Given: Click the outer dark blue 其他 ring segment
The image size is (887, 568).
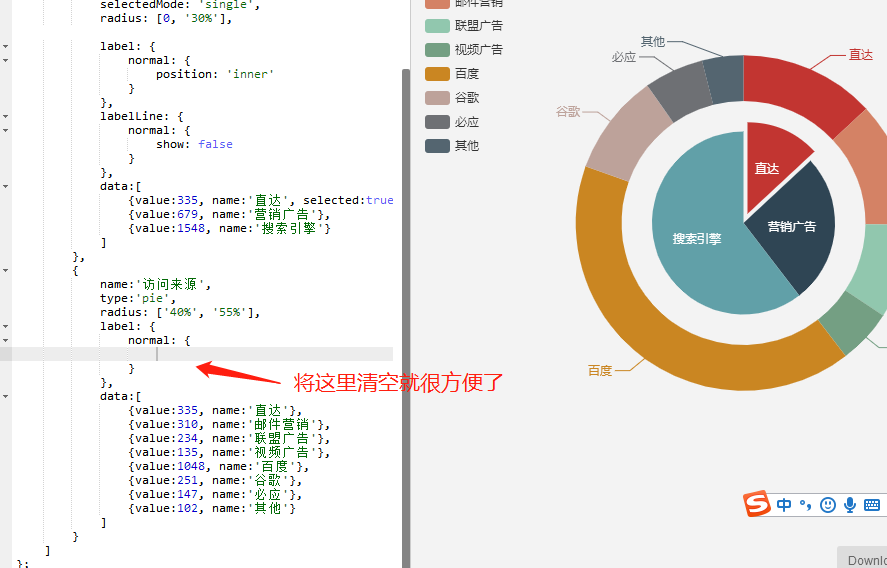Looking at the screenshot, I should click(x=725, y=80).
